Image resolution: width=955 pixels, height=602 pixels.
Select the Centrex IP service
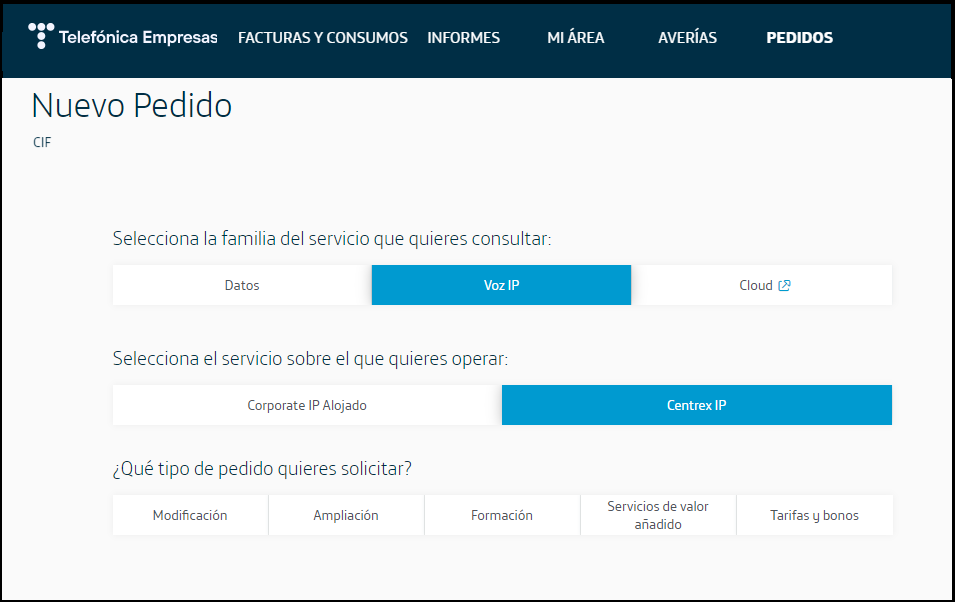pos(696,405)
